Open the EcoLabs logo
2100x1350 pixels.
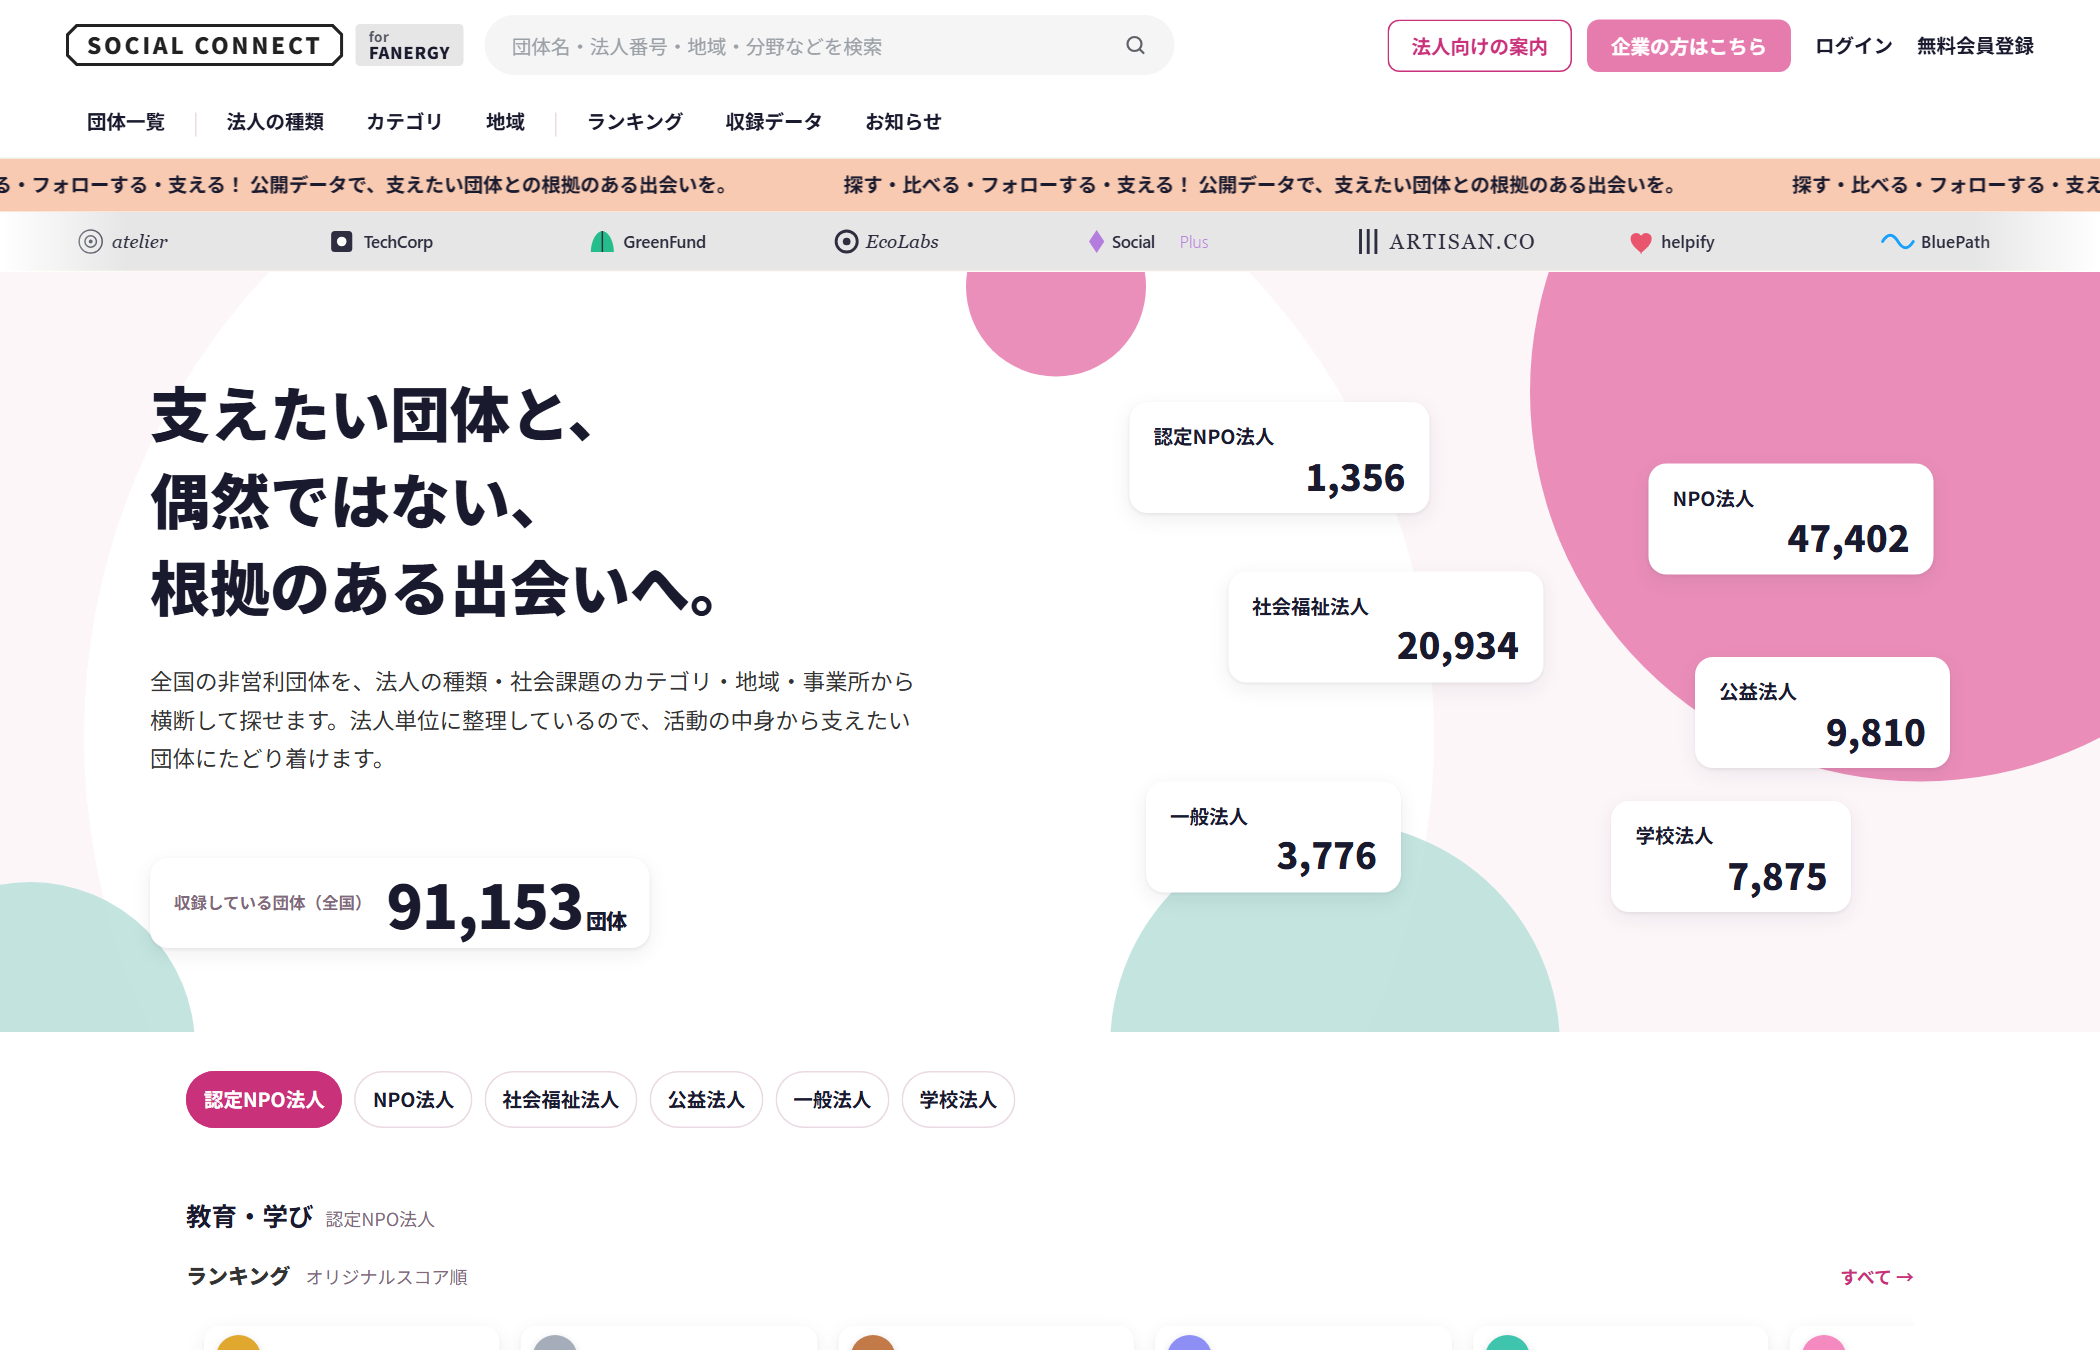click(887, 242)
